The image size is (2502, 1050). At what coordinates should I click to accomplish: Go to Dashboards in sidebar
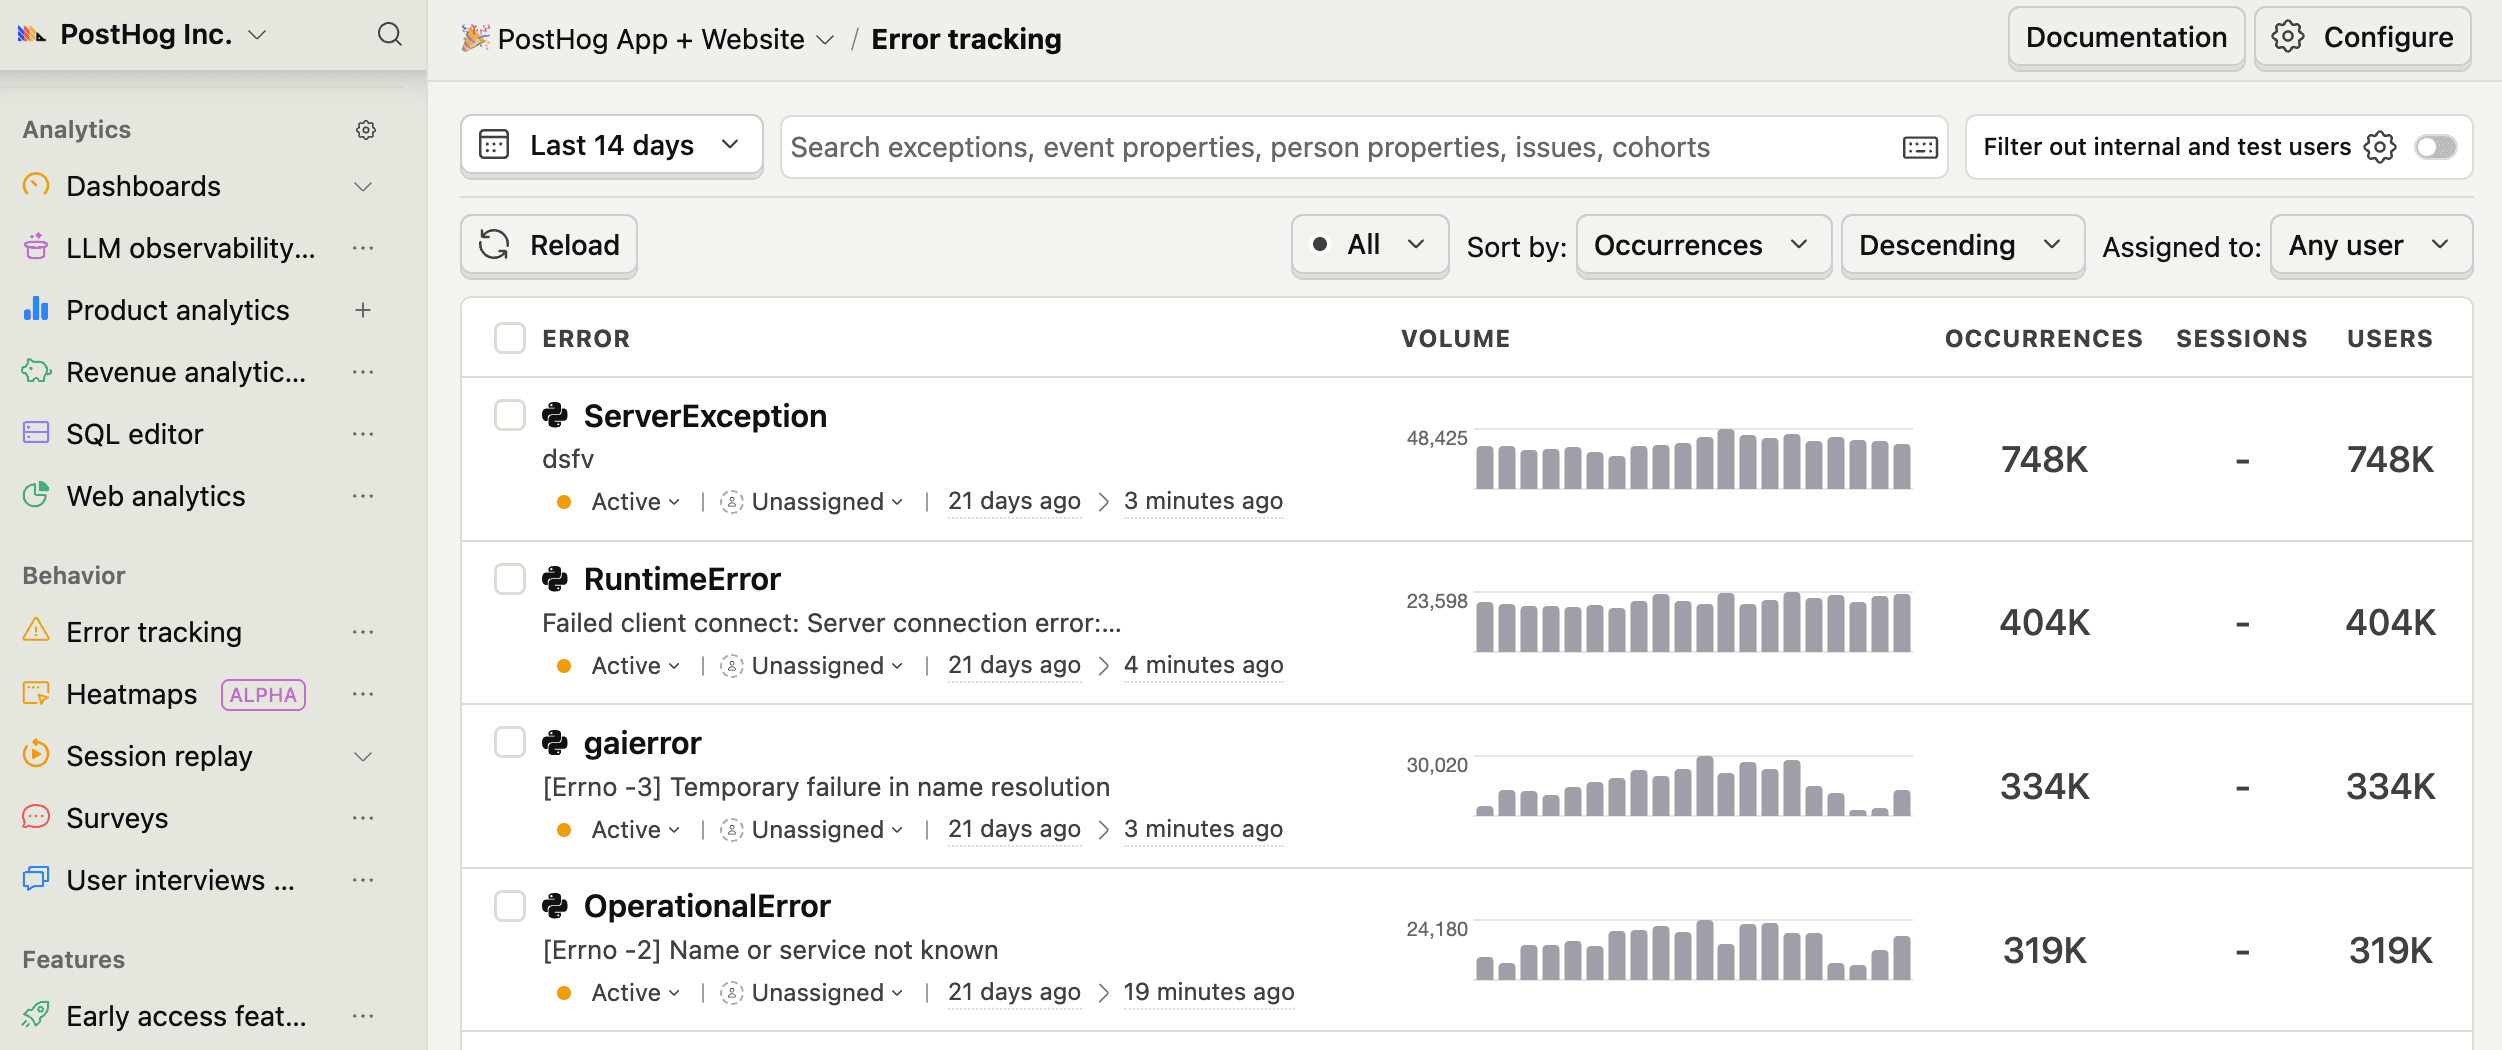[143, 186]
